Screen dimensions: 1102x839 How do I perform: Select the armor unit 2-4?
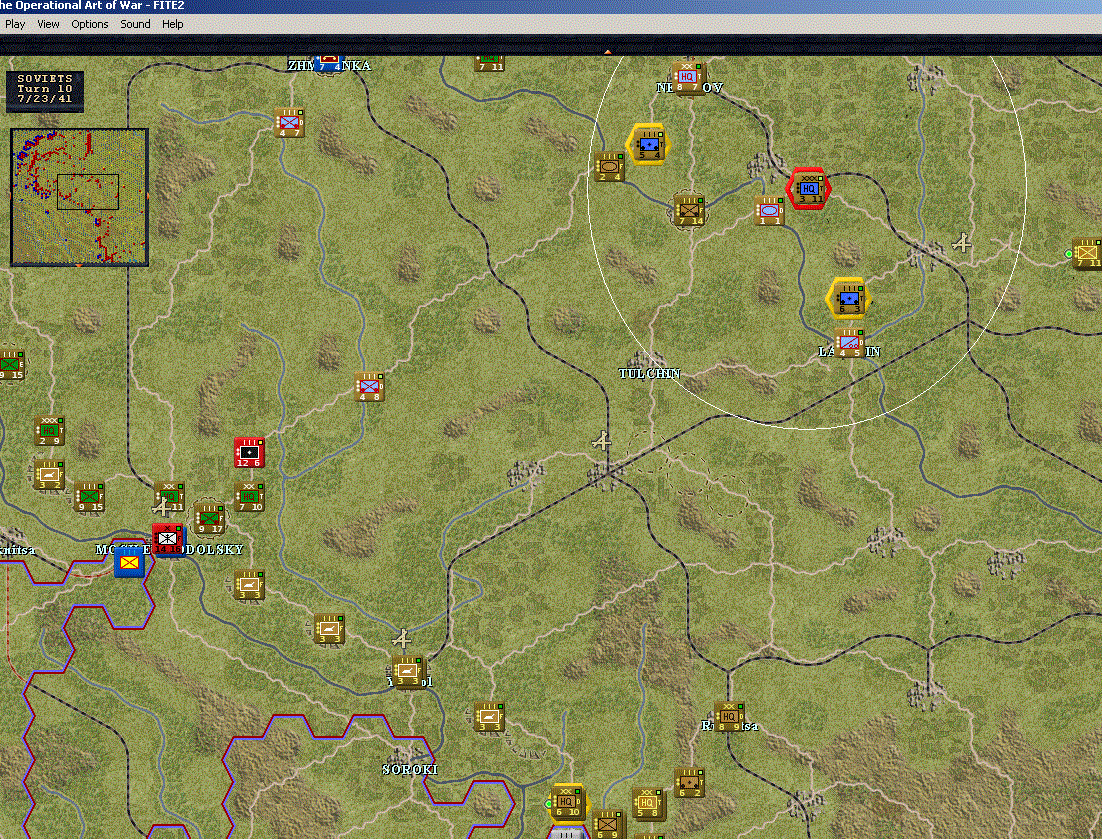pyautogui.click(x=609, y=167)
